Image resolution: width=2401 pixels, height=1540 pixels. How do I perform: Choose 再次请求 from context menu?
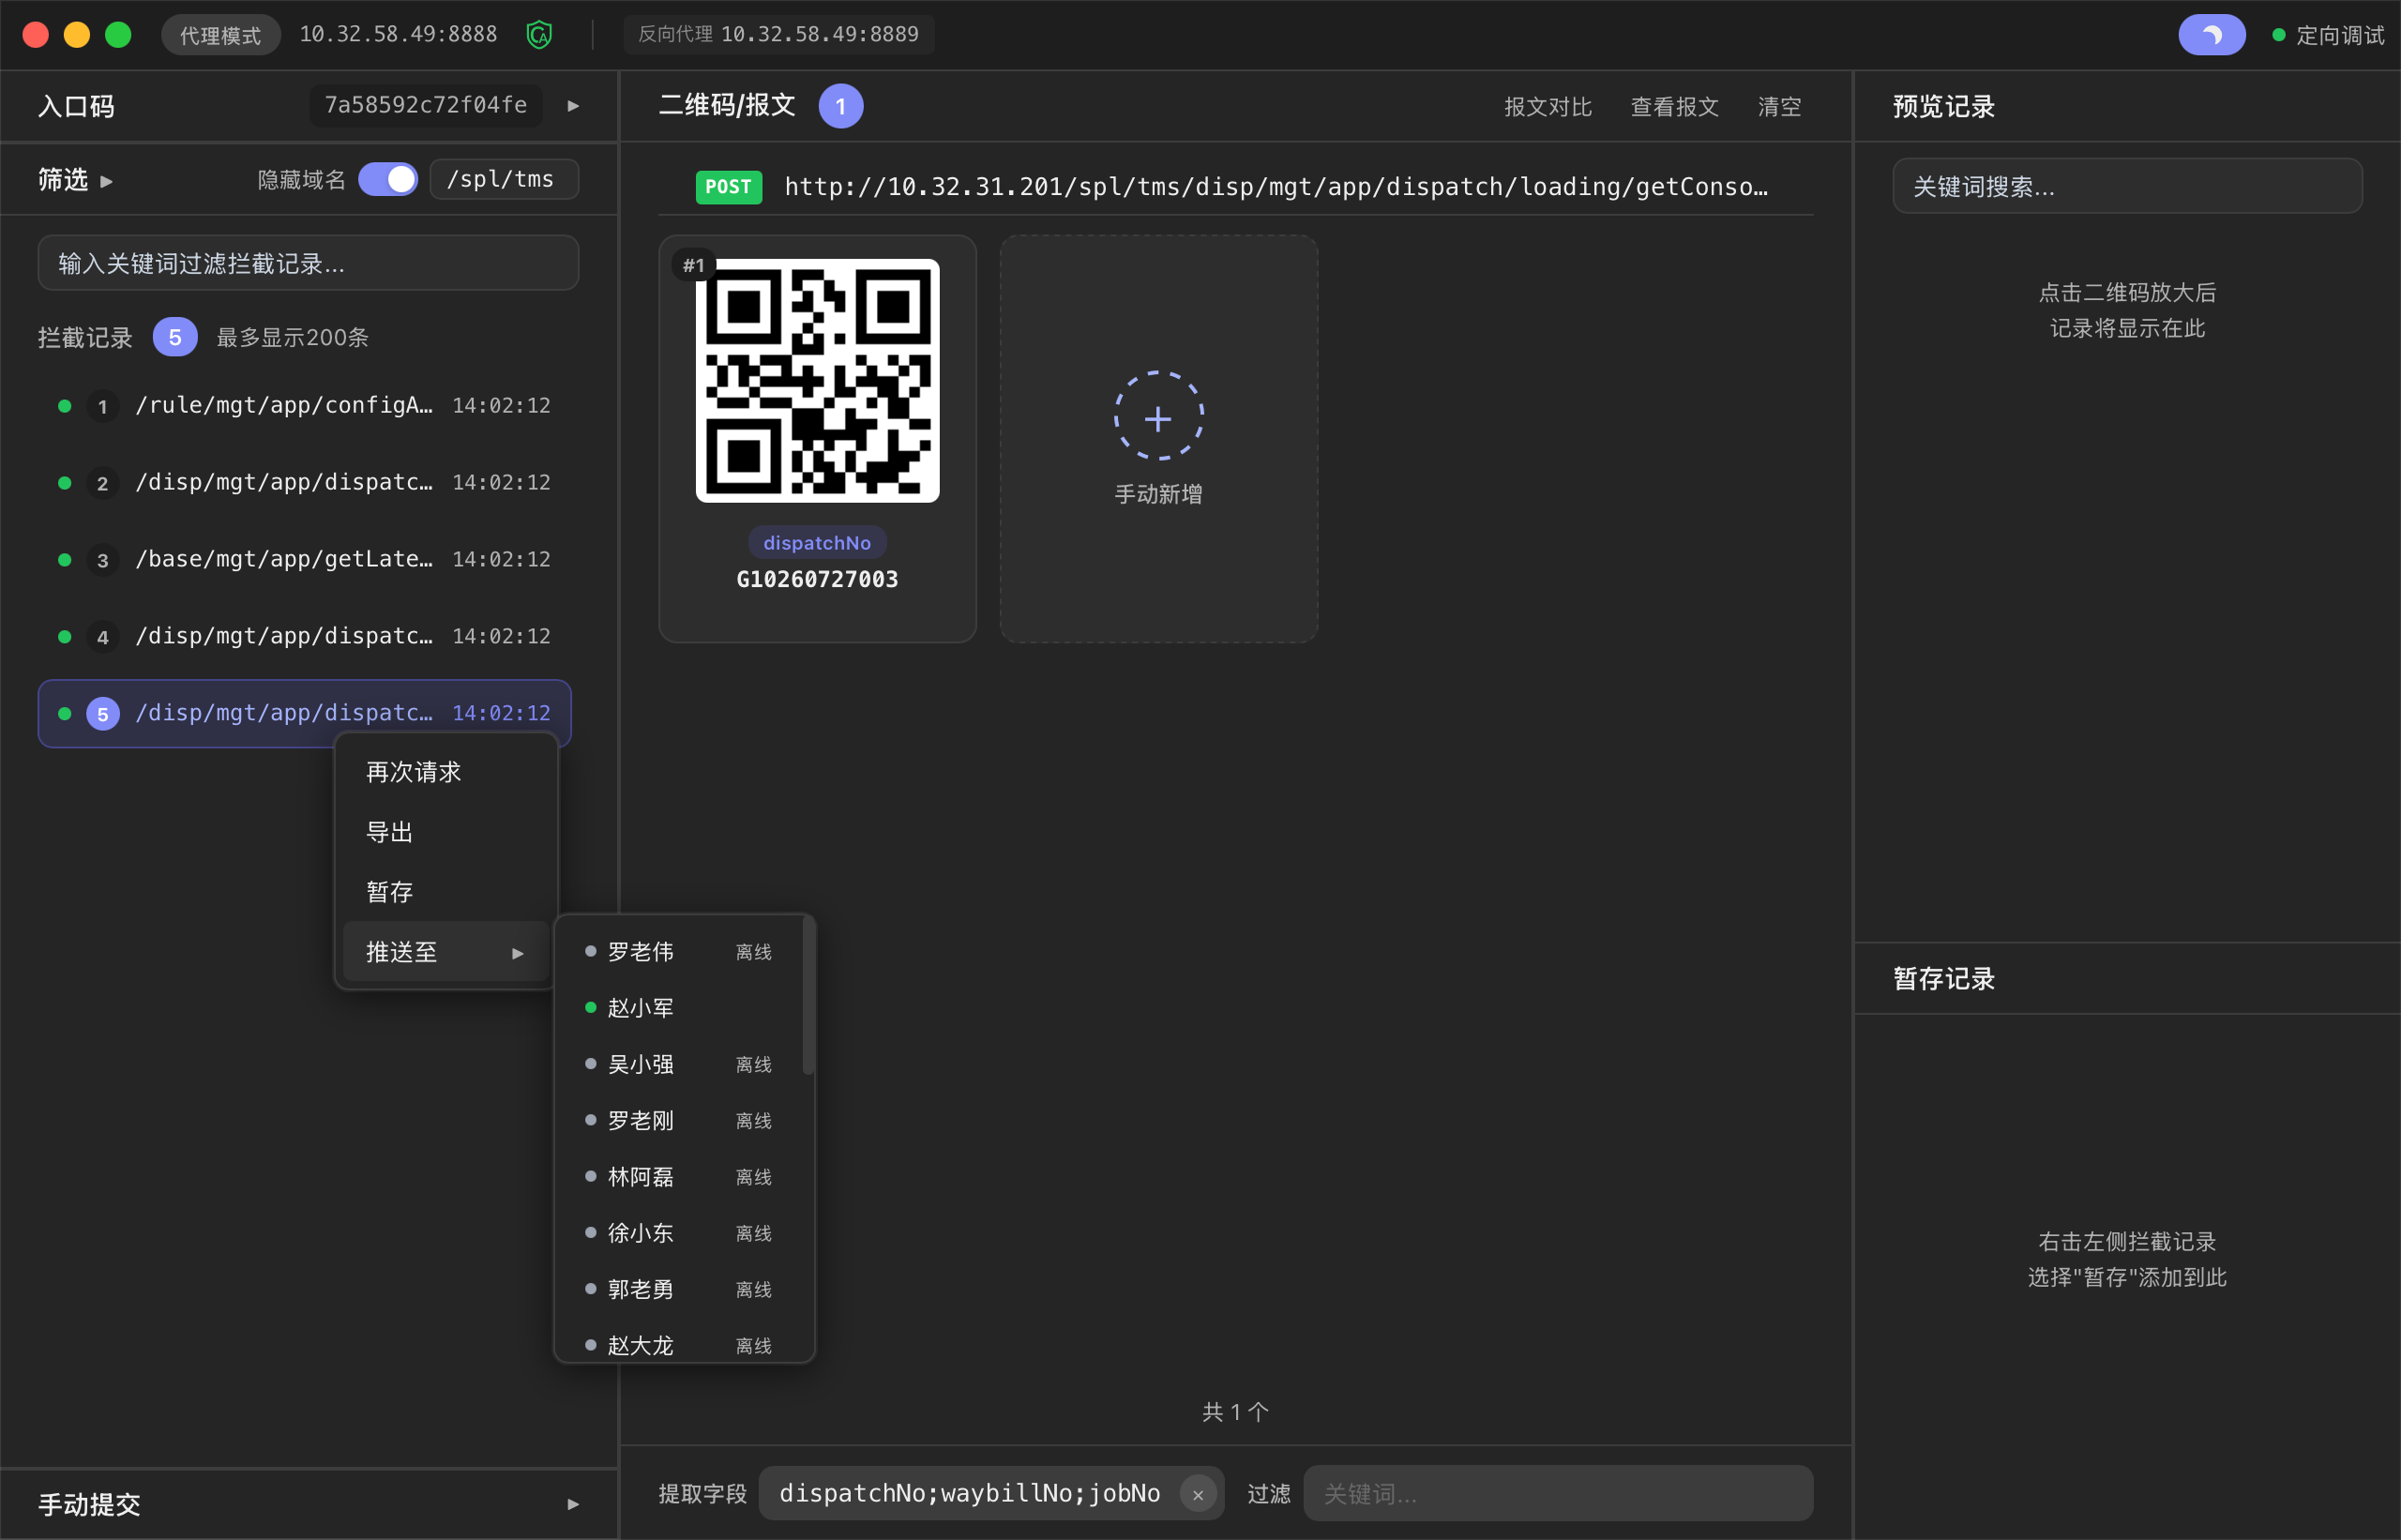(x=445, y=772)
